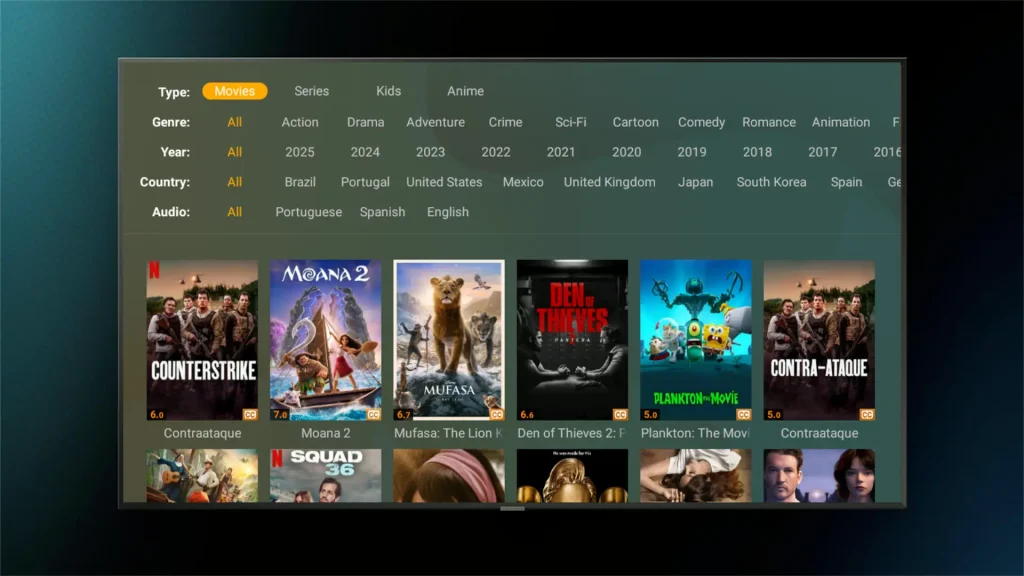
Task: Select "All" in the Genre row
Action: 234,122
